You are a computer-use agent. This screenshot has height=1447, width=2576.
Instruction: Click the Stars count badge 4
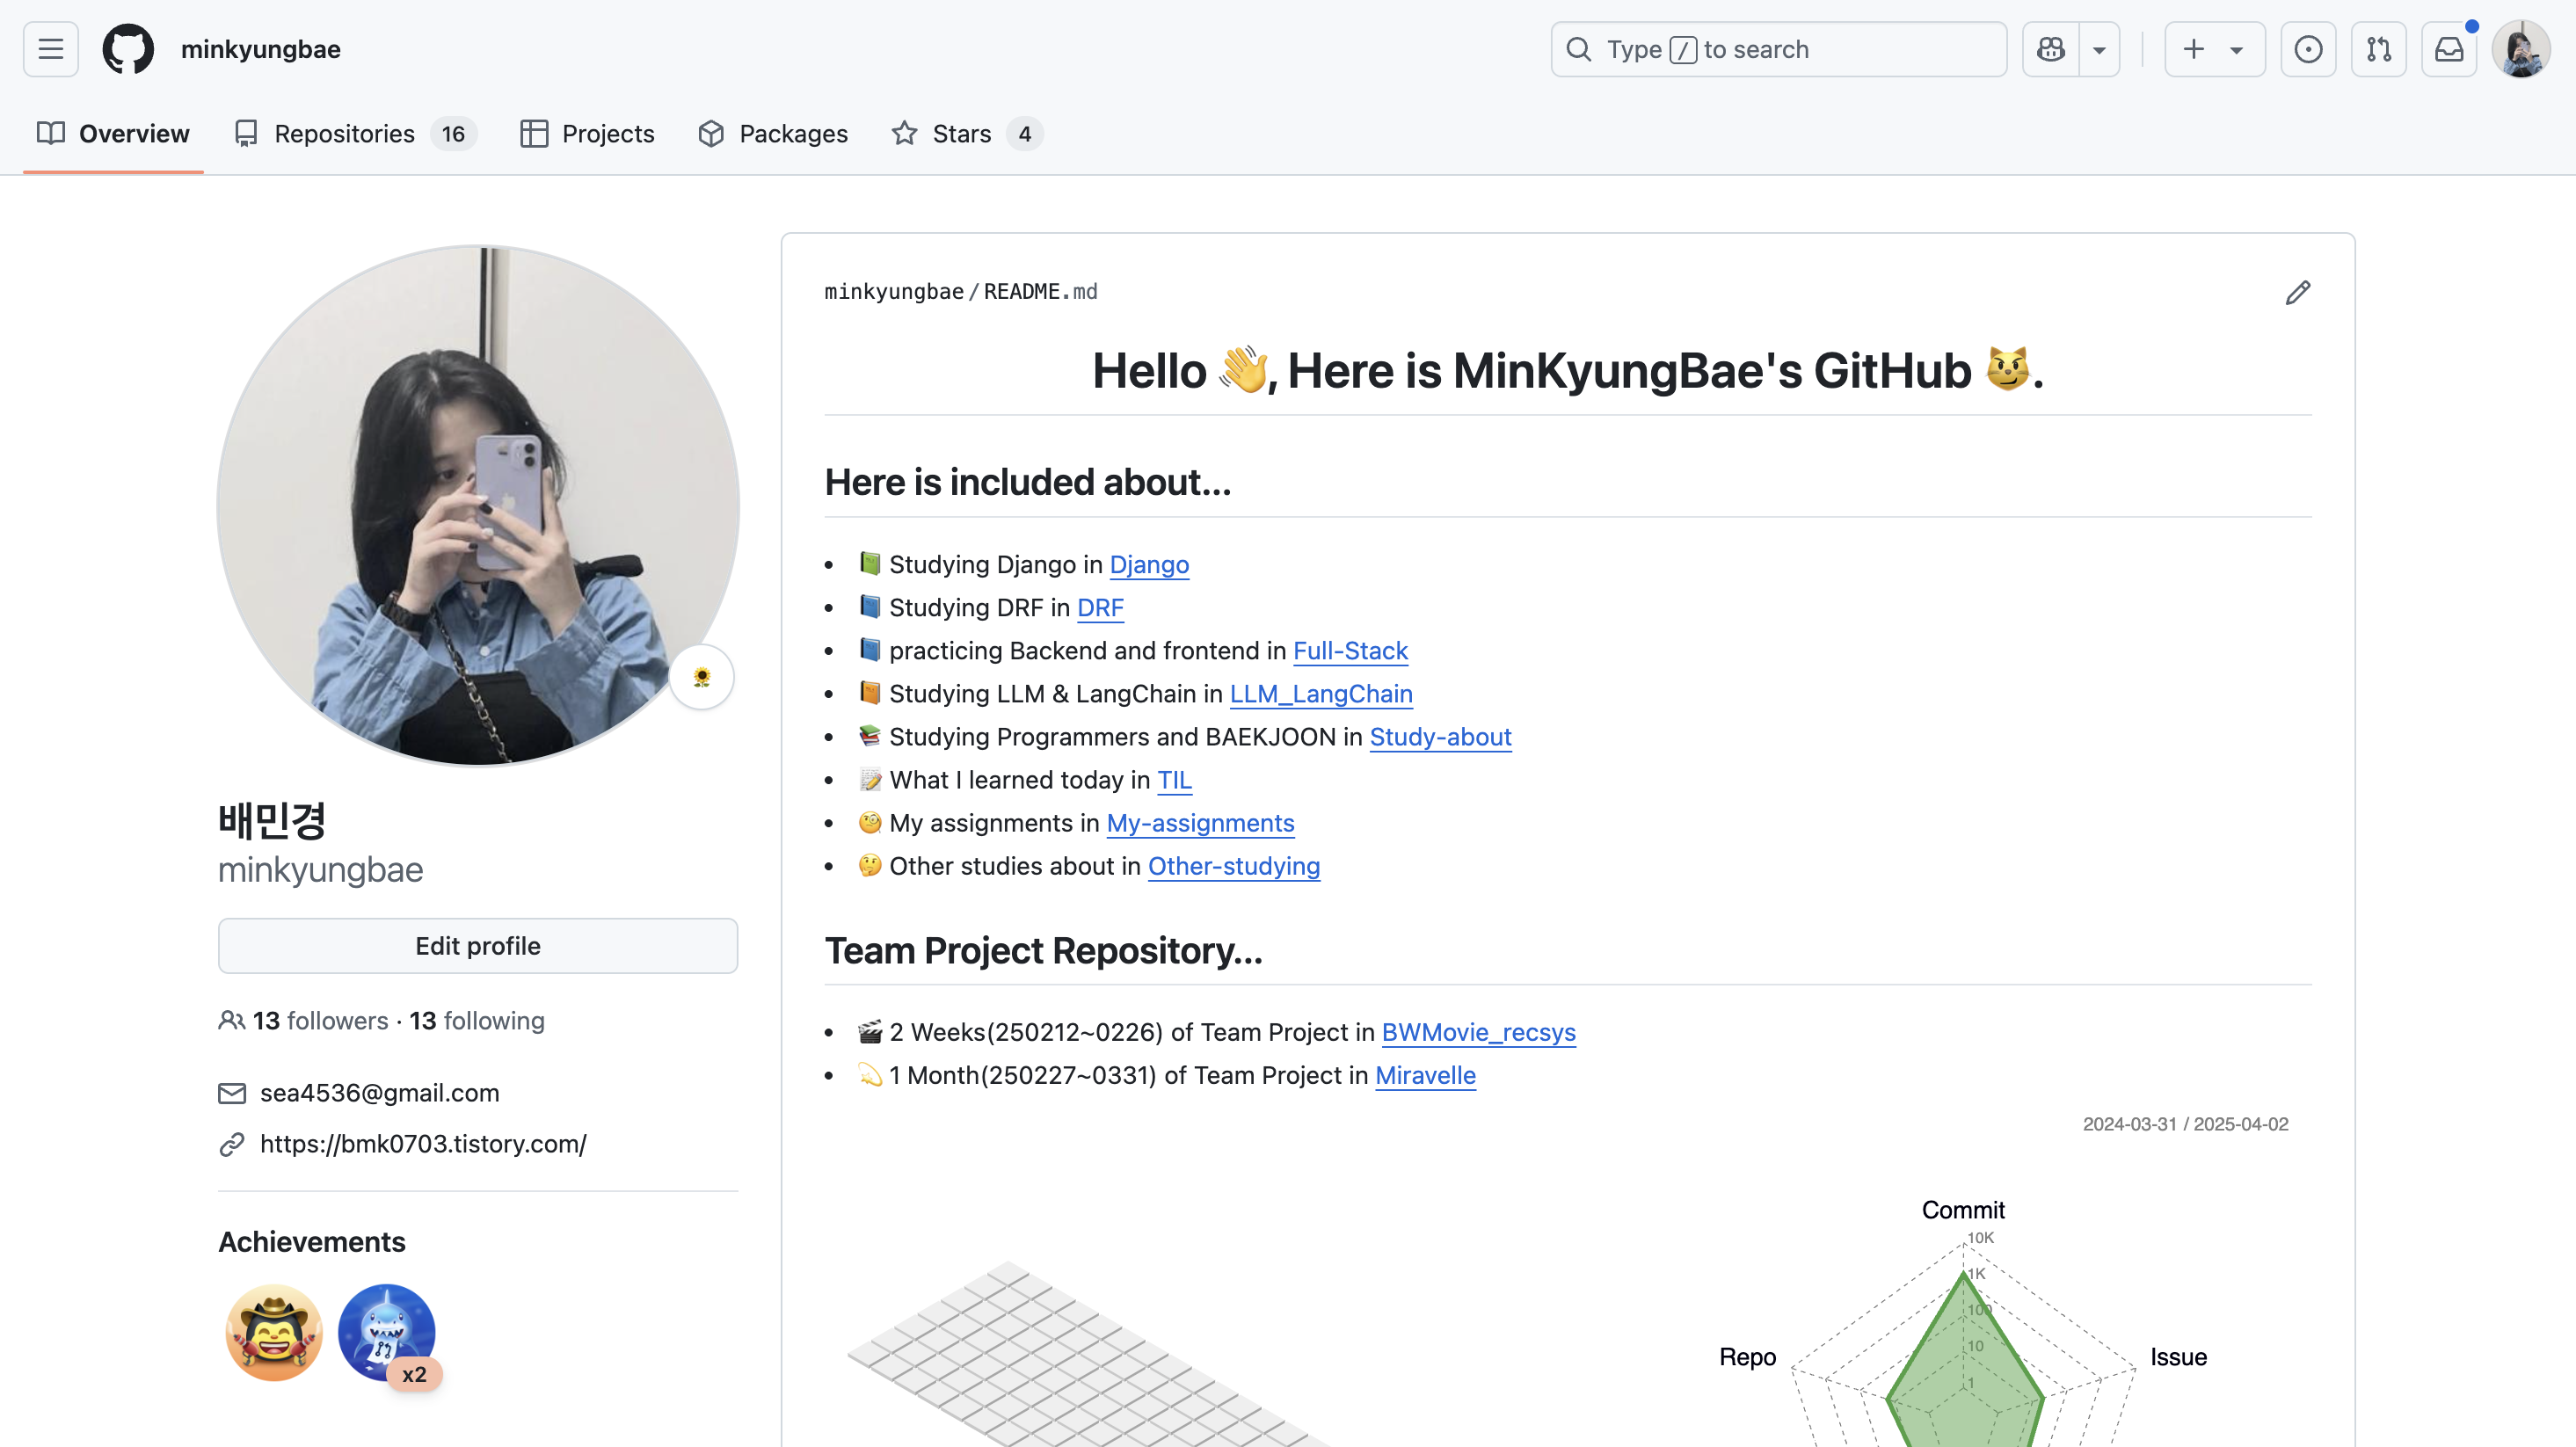click(x=1024, y=134)
